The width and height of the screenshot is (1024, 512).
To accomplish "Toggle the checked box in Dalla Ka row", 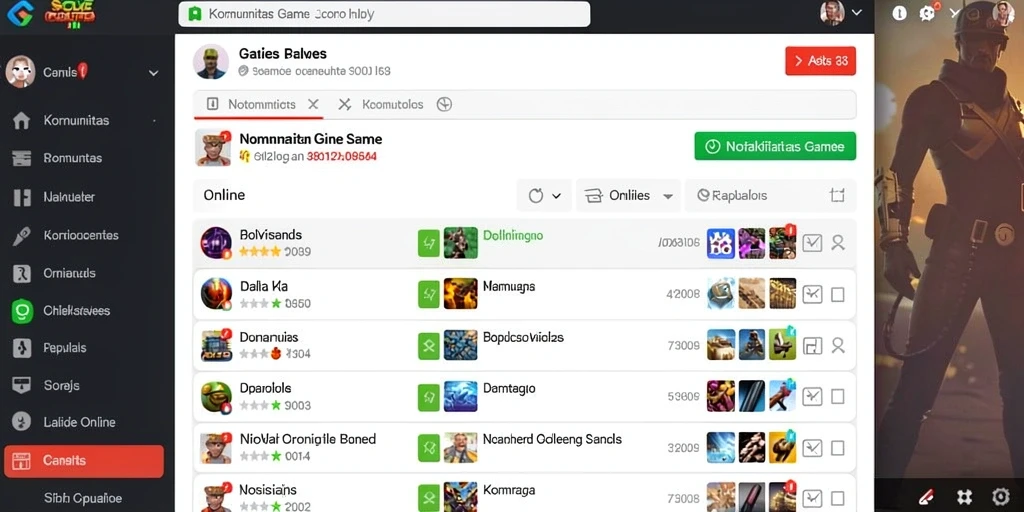I will pos(812,295).
